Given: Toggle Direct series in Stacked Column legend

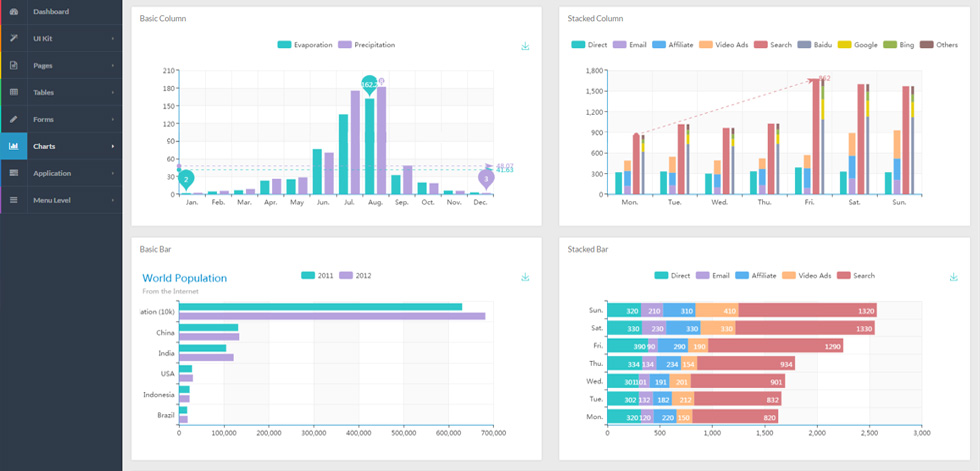Looking at the screenshot, I should pyautogui.click(x=589, y=45).
